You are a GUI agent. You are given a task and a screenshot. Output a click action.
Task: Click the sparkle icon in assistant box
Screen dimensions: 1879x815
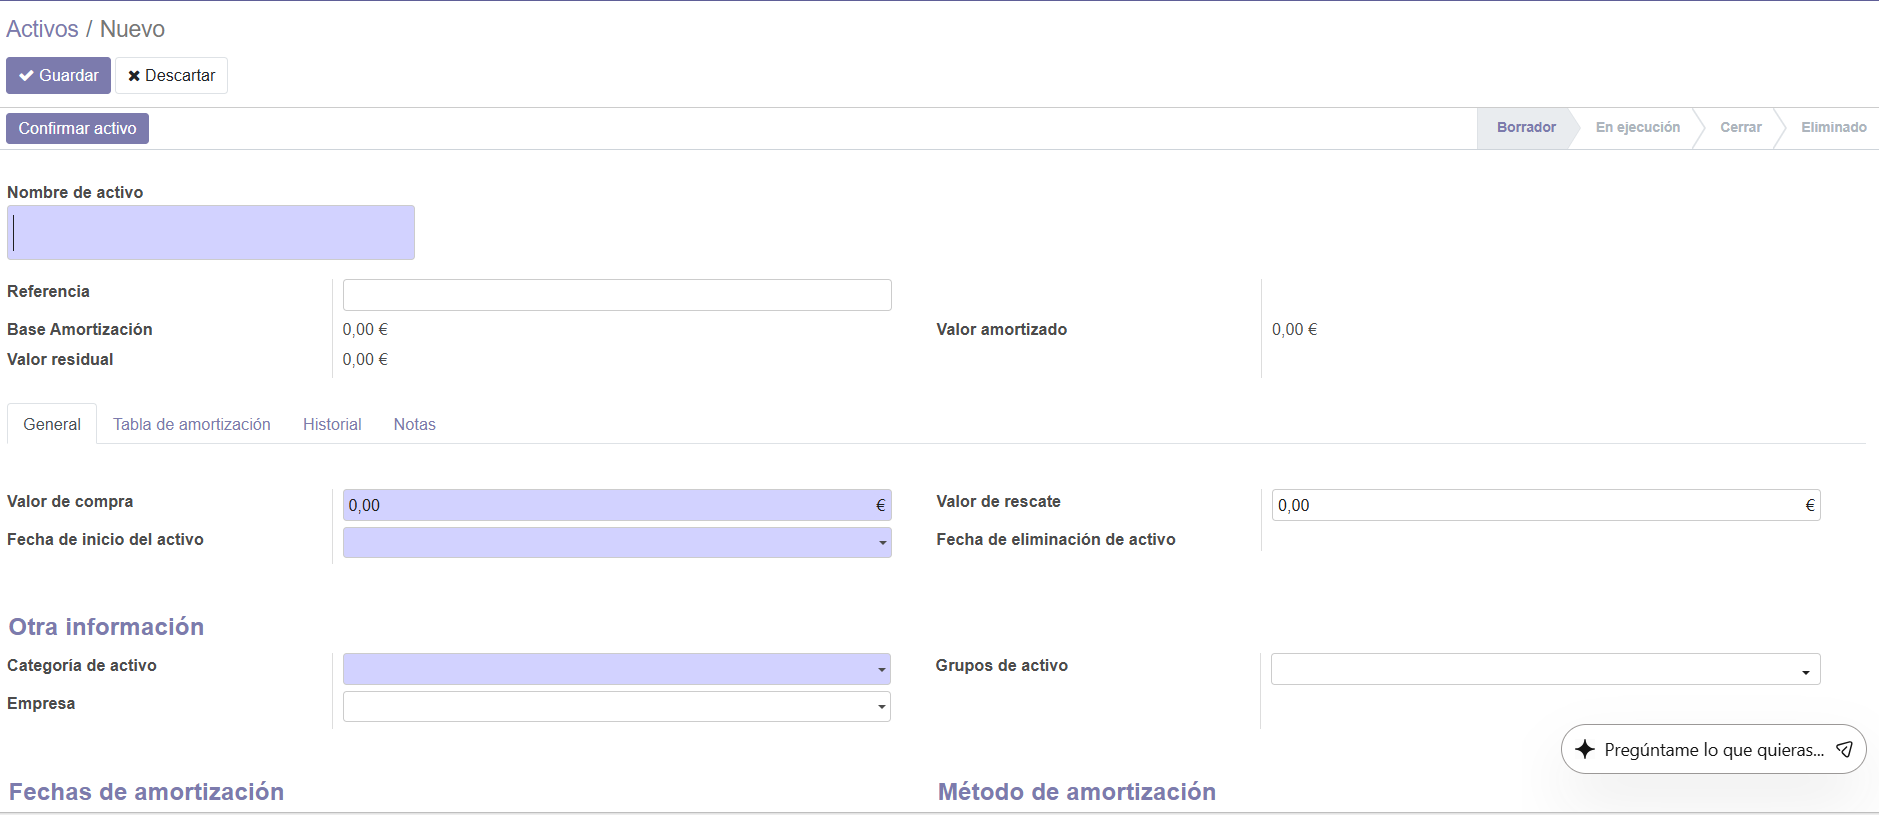click(x=1585, y=749)
